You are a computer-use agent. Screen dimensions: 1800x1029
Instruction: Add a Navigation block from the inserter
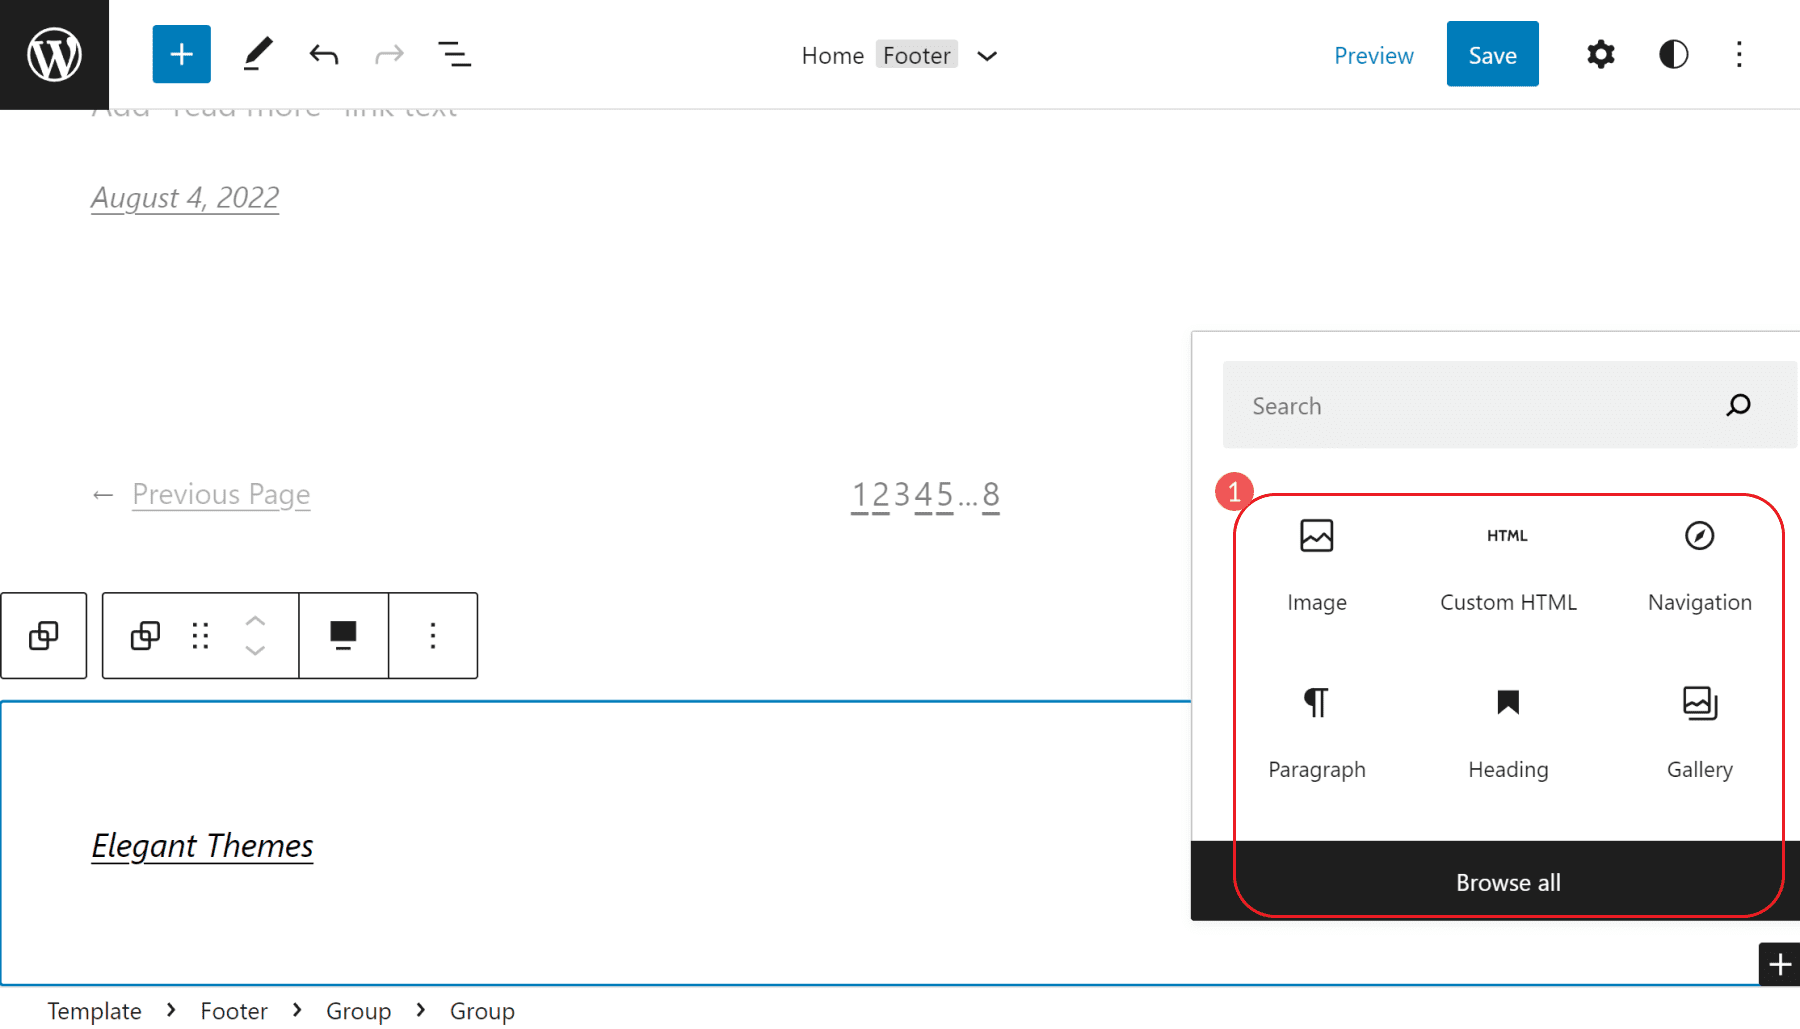click(1699, 565)
